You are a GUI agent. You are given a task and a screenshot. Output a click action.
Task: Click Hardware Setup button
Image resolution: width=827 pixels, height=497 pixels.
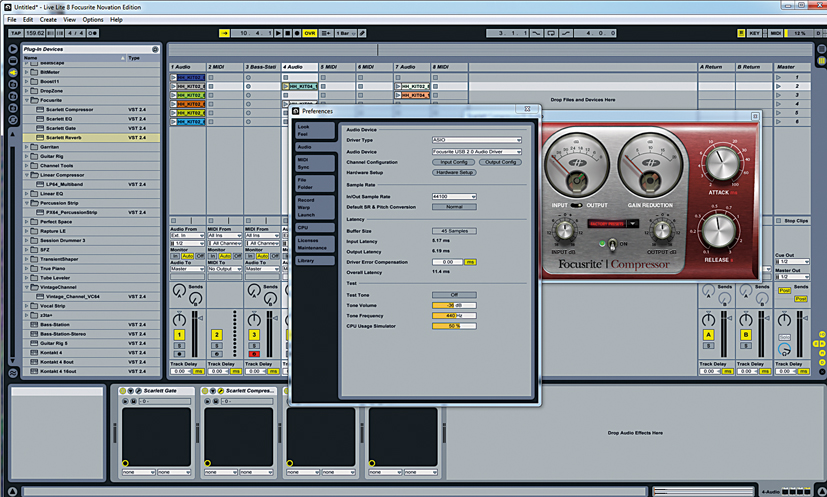tap(454, 173)
